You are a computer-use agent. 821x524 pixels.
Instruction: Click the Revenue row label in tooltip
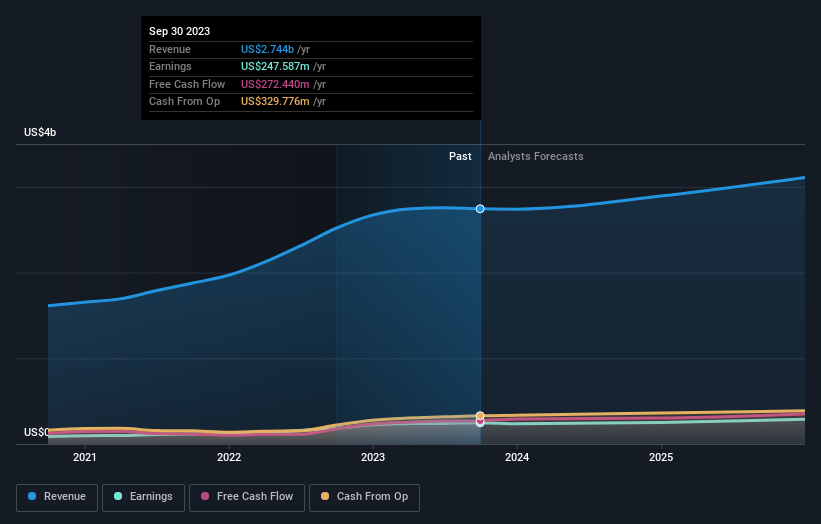[x=170, y=49]
